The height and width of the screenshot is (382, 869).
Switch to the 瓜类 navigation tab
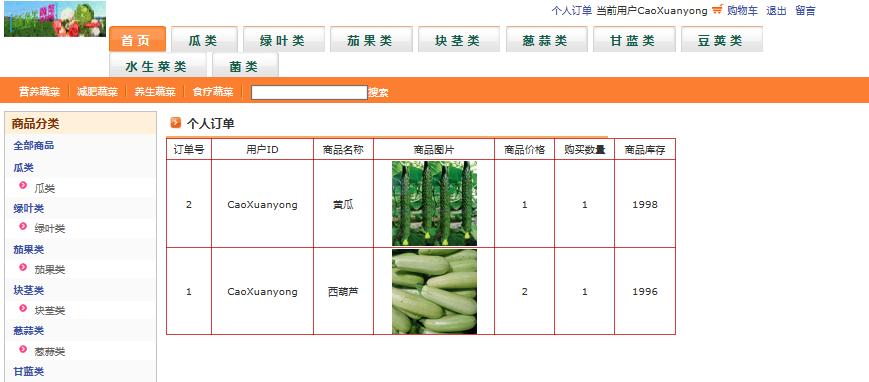tap(204, 39)
